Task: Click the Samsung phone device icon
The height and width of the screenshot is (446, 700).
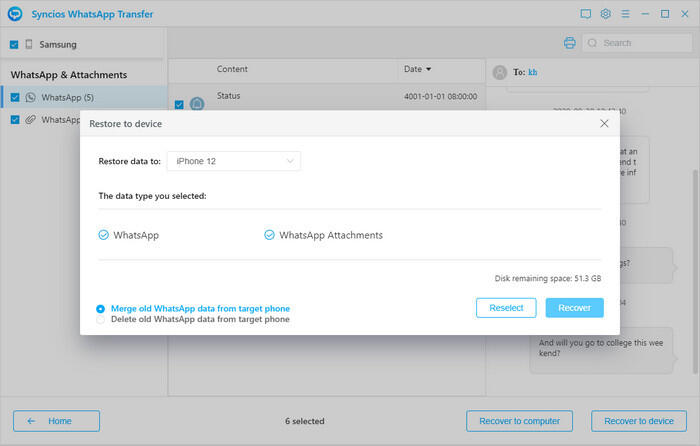Action: [29, 45]
